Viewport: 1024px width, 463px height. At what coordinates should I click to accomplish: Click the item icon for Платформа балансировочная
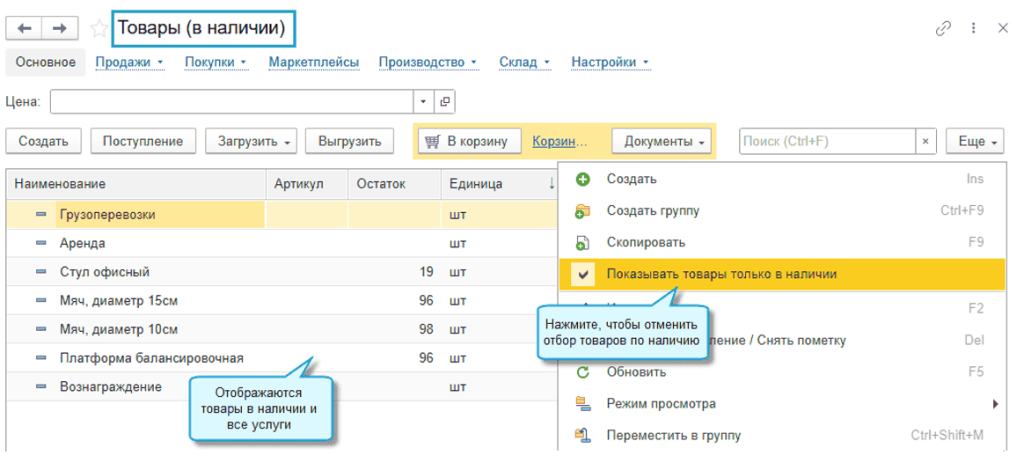[40, 358]
